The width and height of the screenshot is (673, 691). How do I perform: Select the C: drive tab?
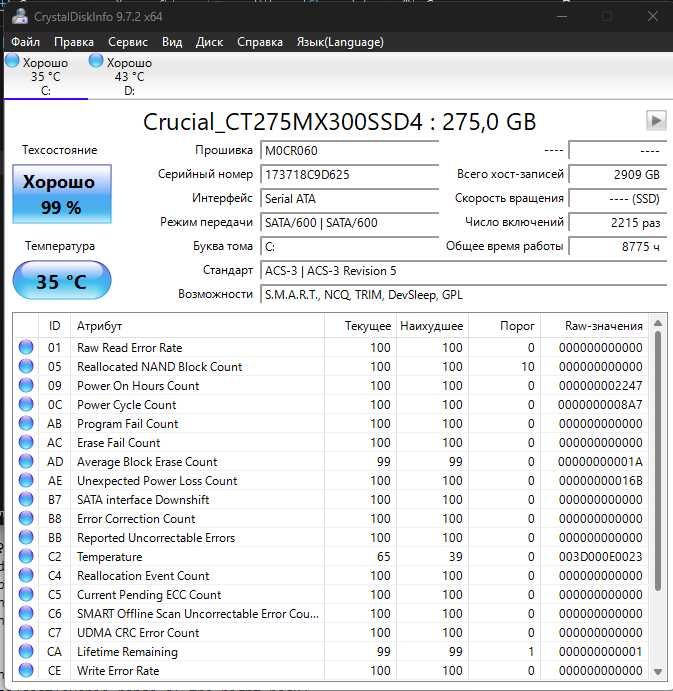pyautogui.click(x=46, y=76)
